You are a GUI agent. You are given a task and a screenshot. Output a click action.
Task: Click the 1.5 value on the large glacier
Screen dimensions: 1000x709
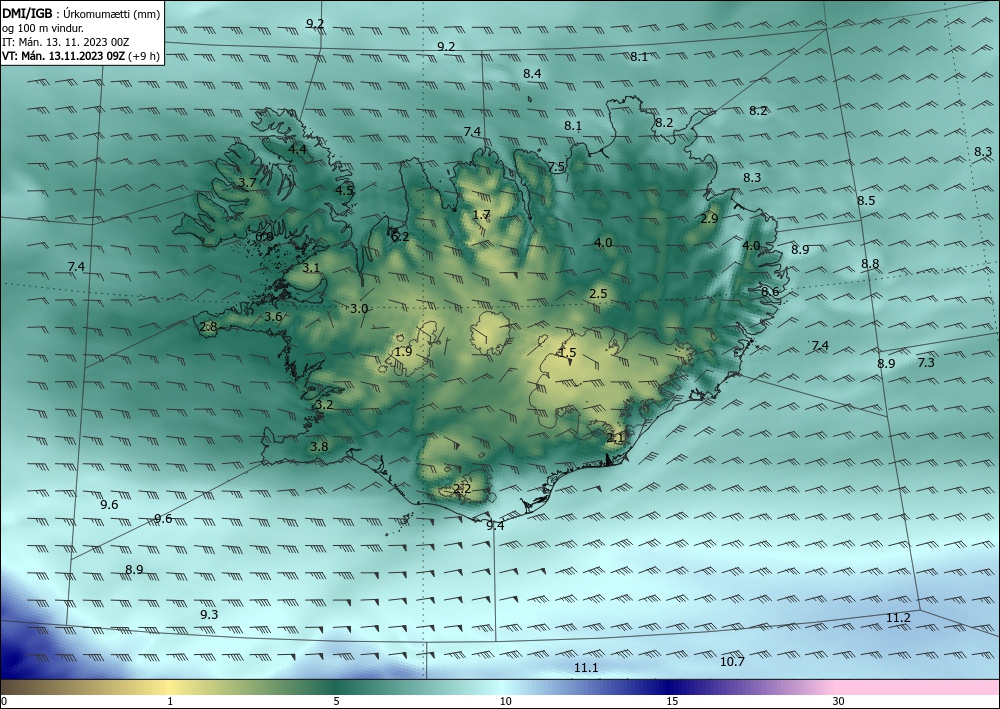(x=567, y=353)
